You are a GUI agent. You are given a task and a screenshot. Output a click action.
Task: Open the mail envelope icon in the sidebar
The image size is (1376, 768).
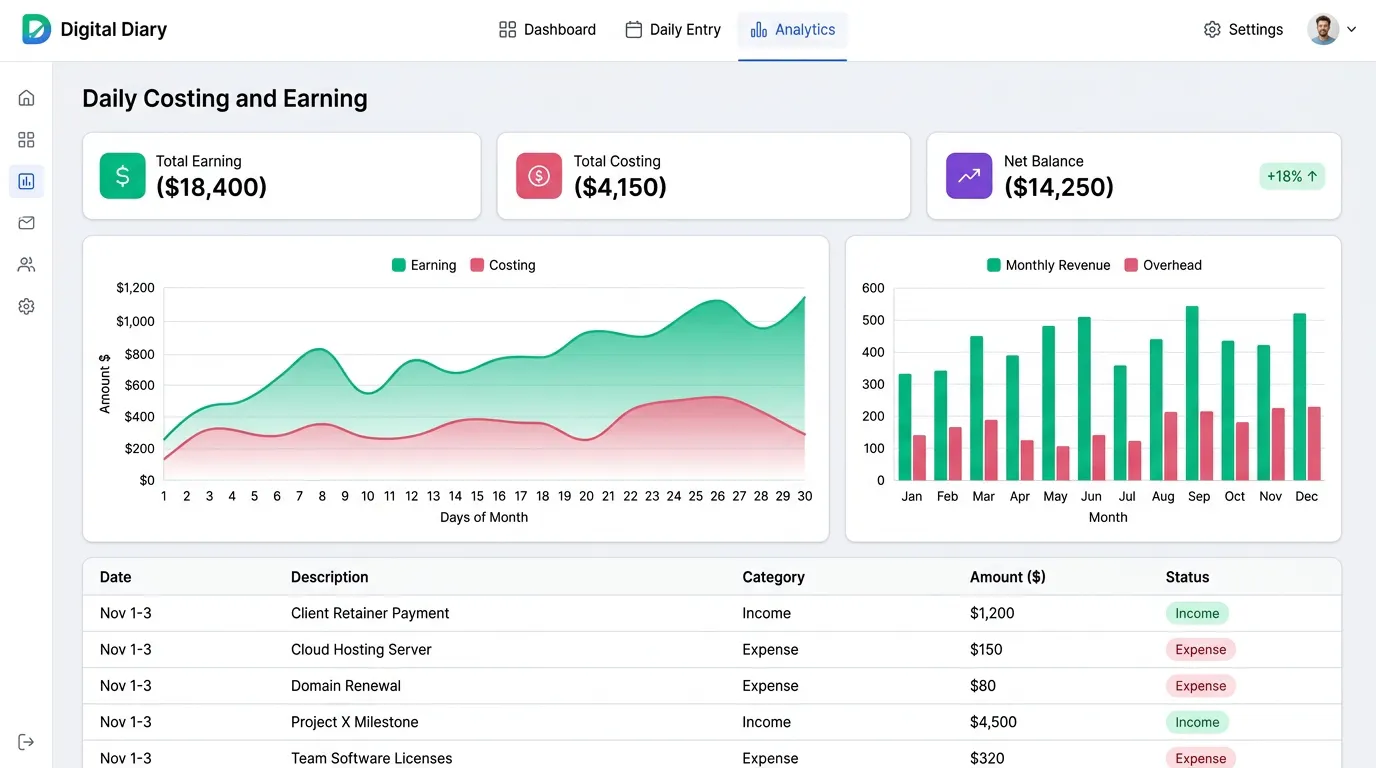27,223
